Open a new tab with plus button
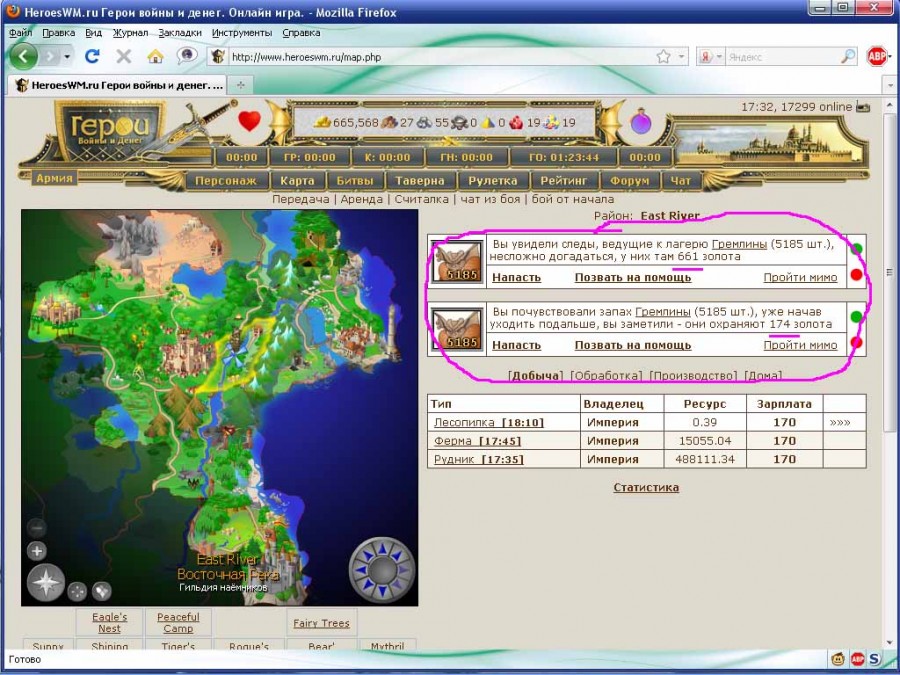 (240, 85)
